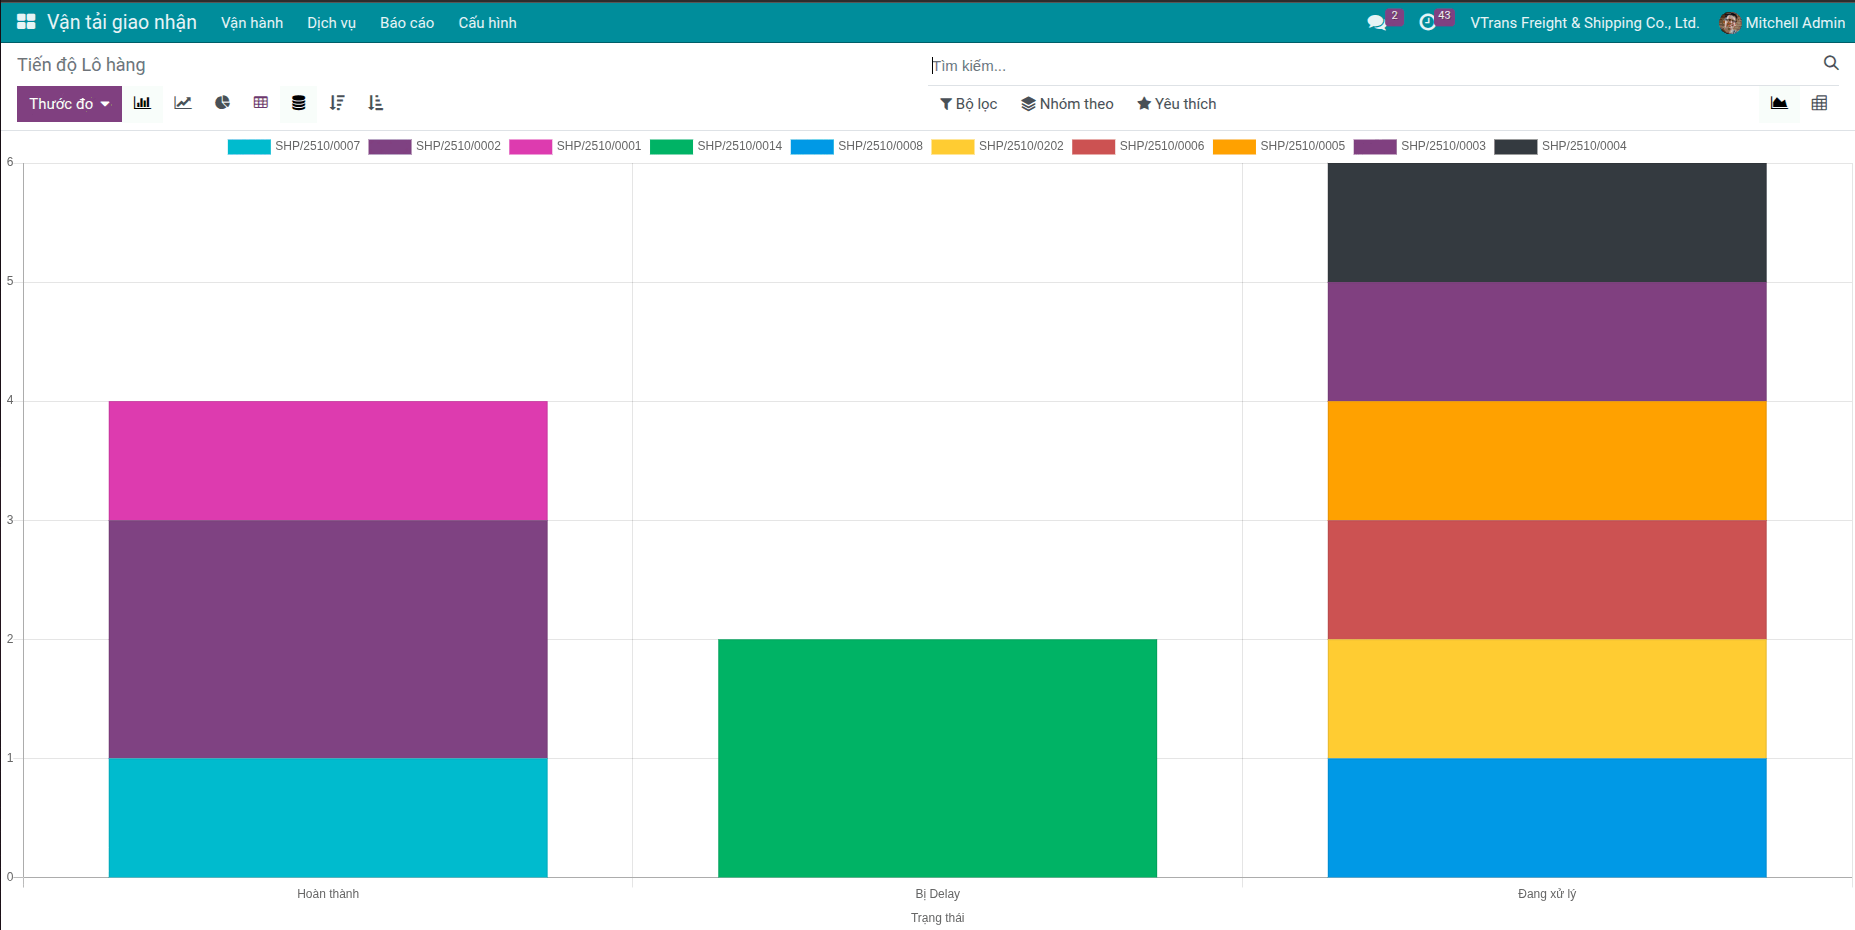Switch to line chart mode
1855x930 pixels.
coord(183,103)
